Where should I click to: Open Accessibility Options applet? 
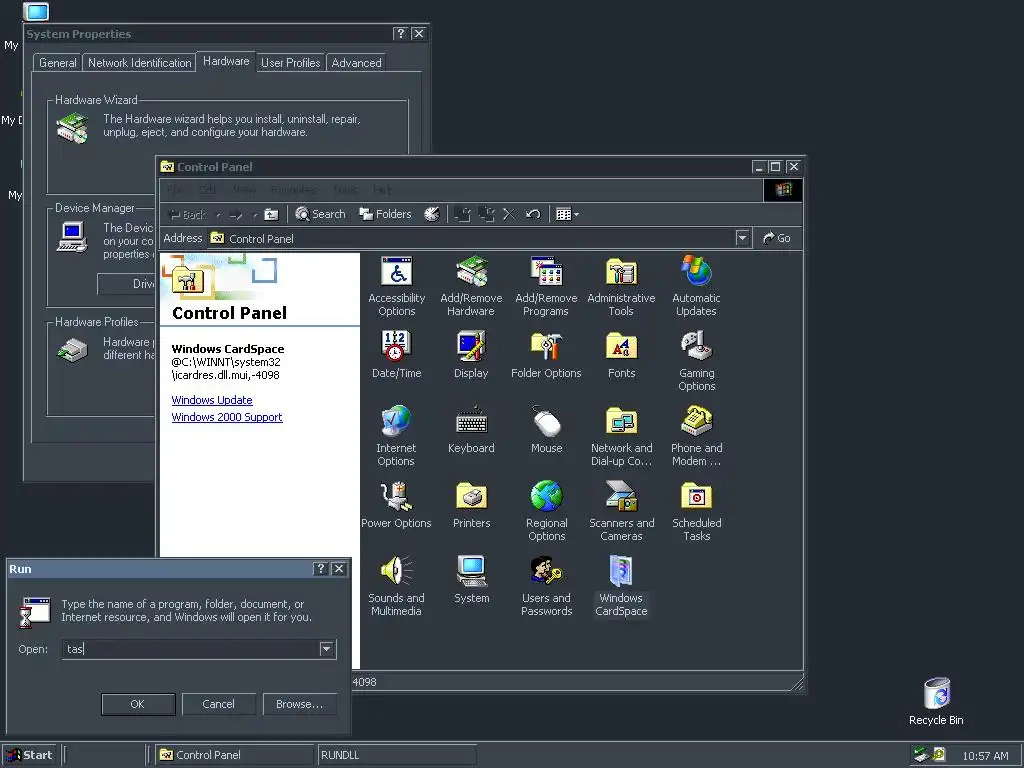396,286
